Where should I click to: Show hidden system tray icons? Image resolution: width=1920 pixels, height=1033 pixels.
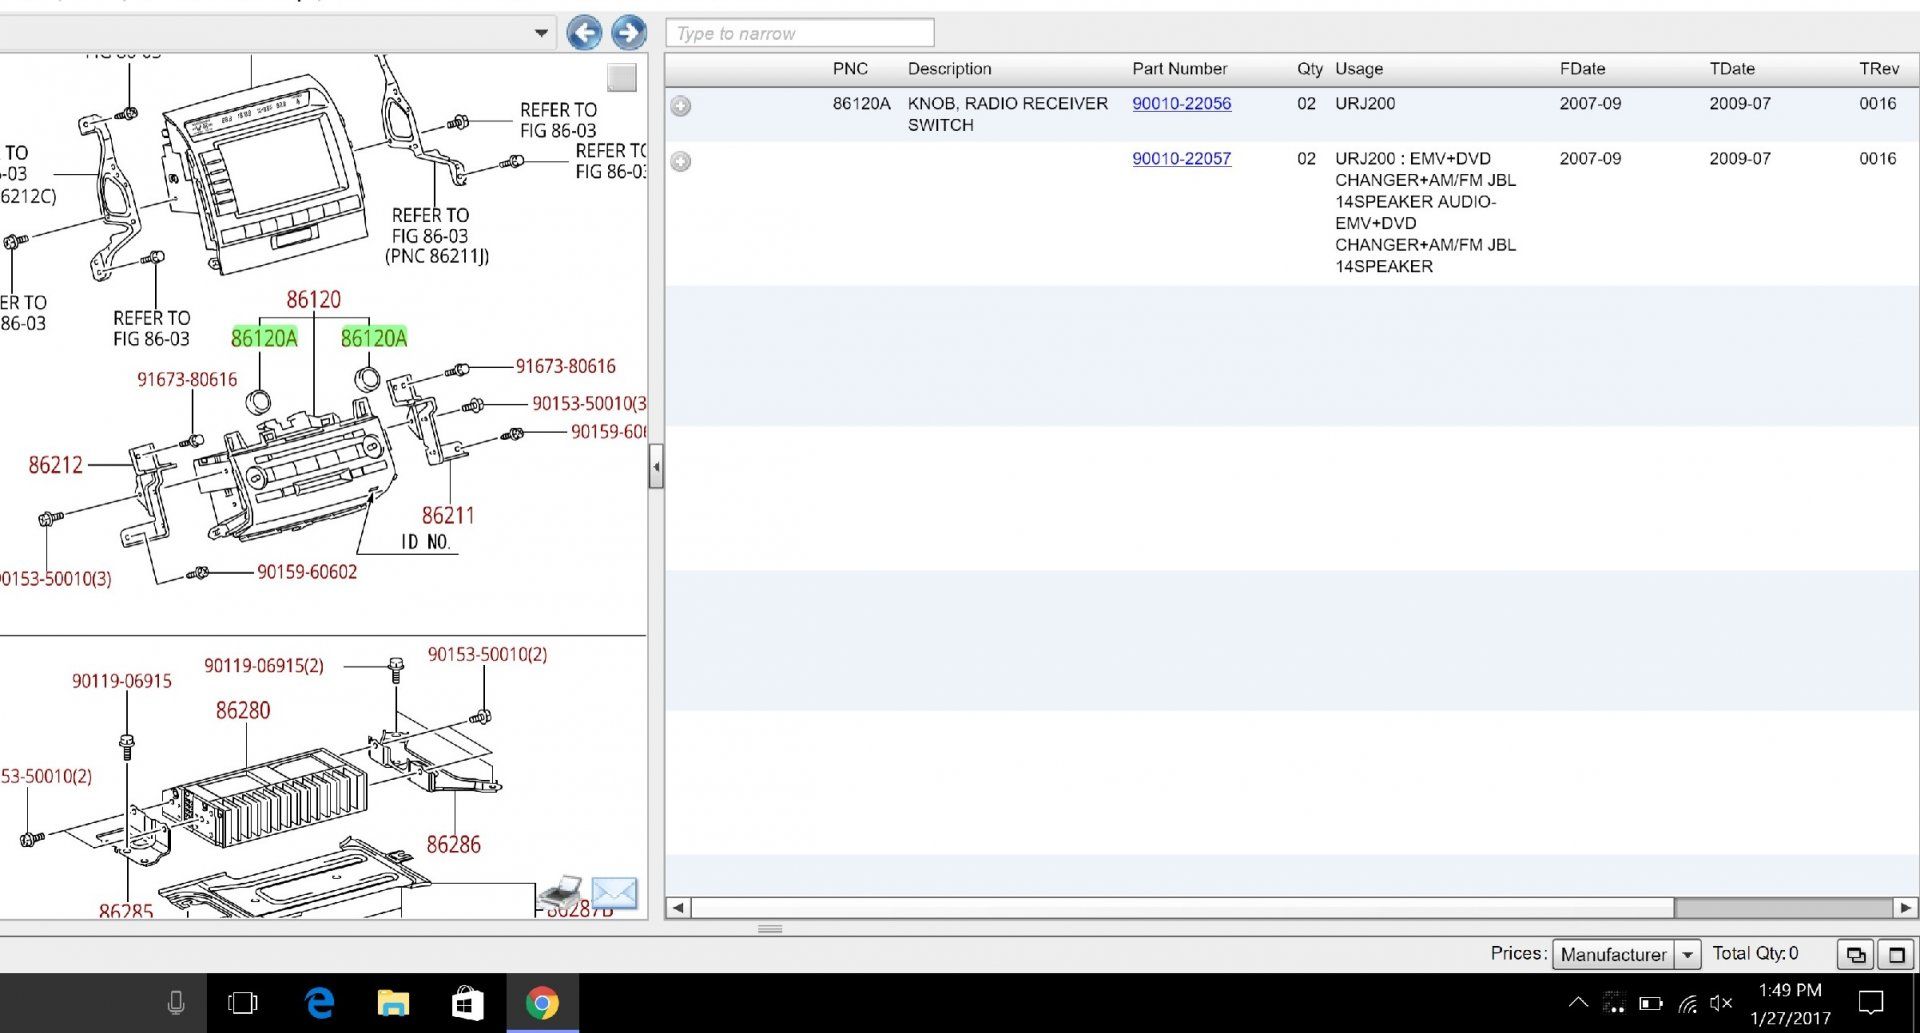coord(1578,1002)
